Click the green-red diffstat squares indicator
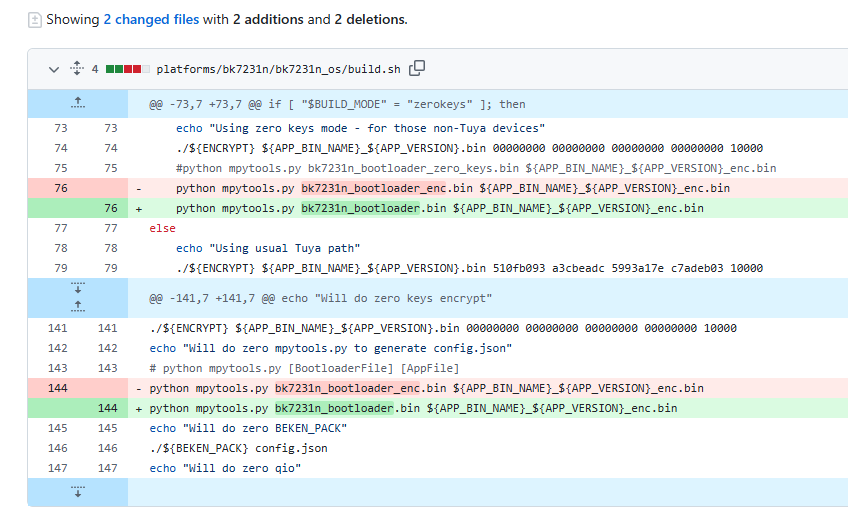This screenshot has width=848, height=513. click(127, 69)
